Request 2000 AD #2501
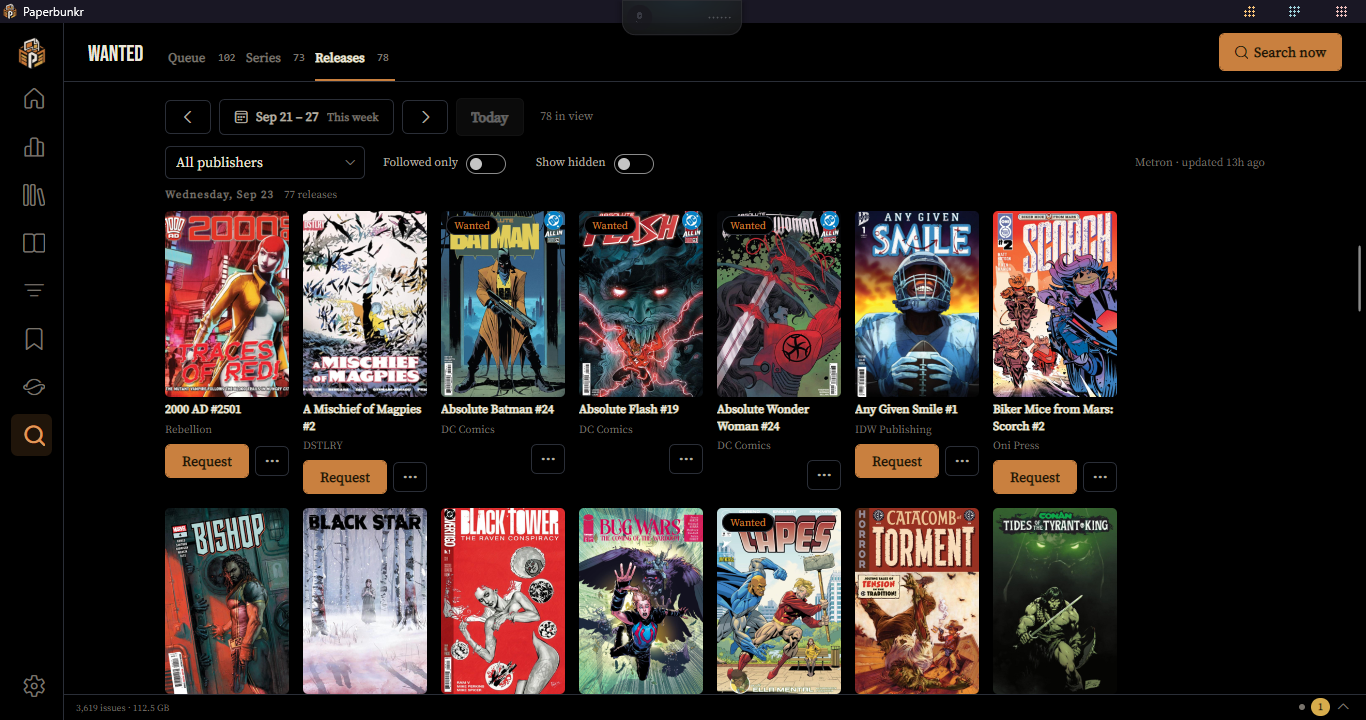 pos(207,461)
